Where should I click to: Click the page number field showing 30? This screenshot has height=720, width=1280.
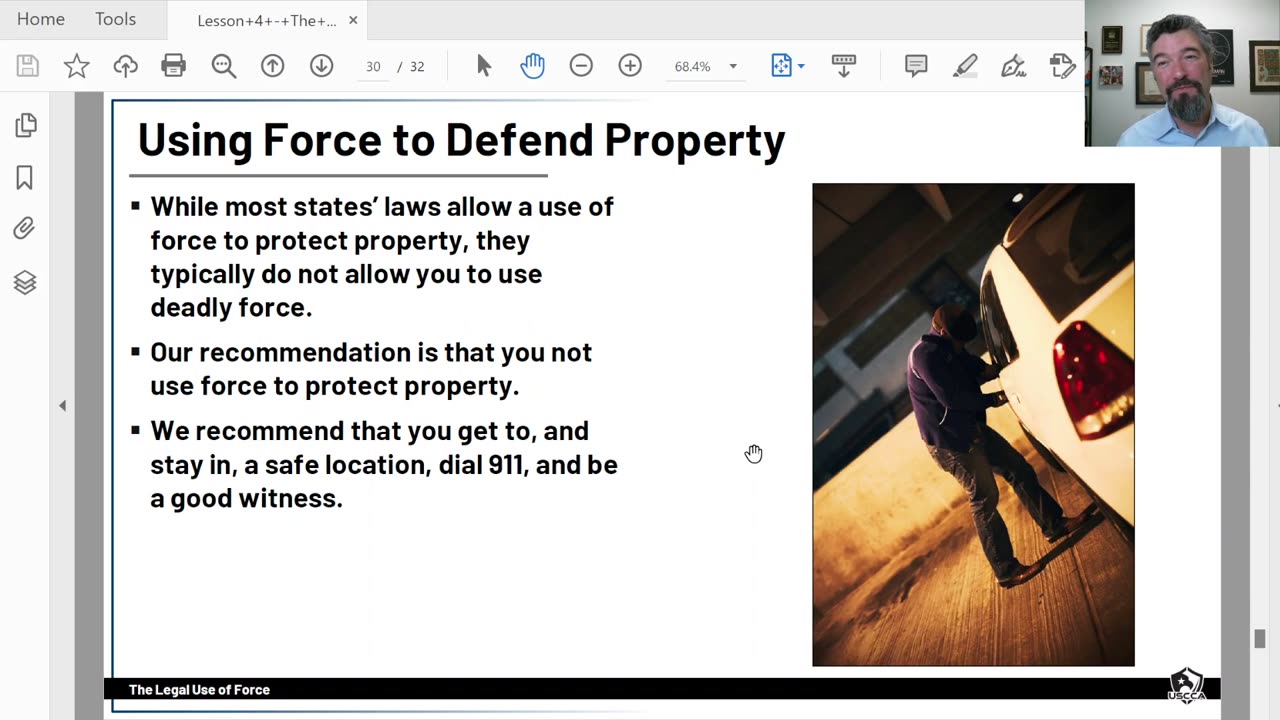pos(373,67)
